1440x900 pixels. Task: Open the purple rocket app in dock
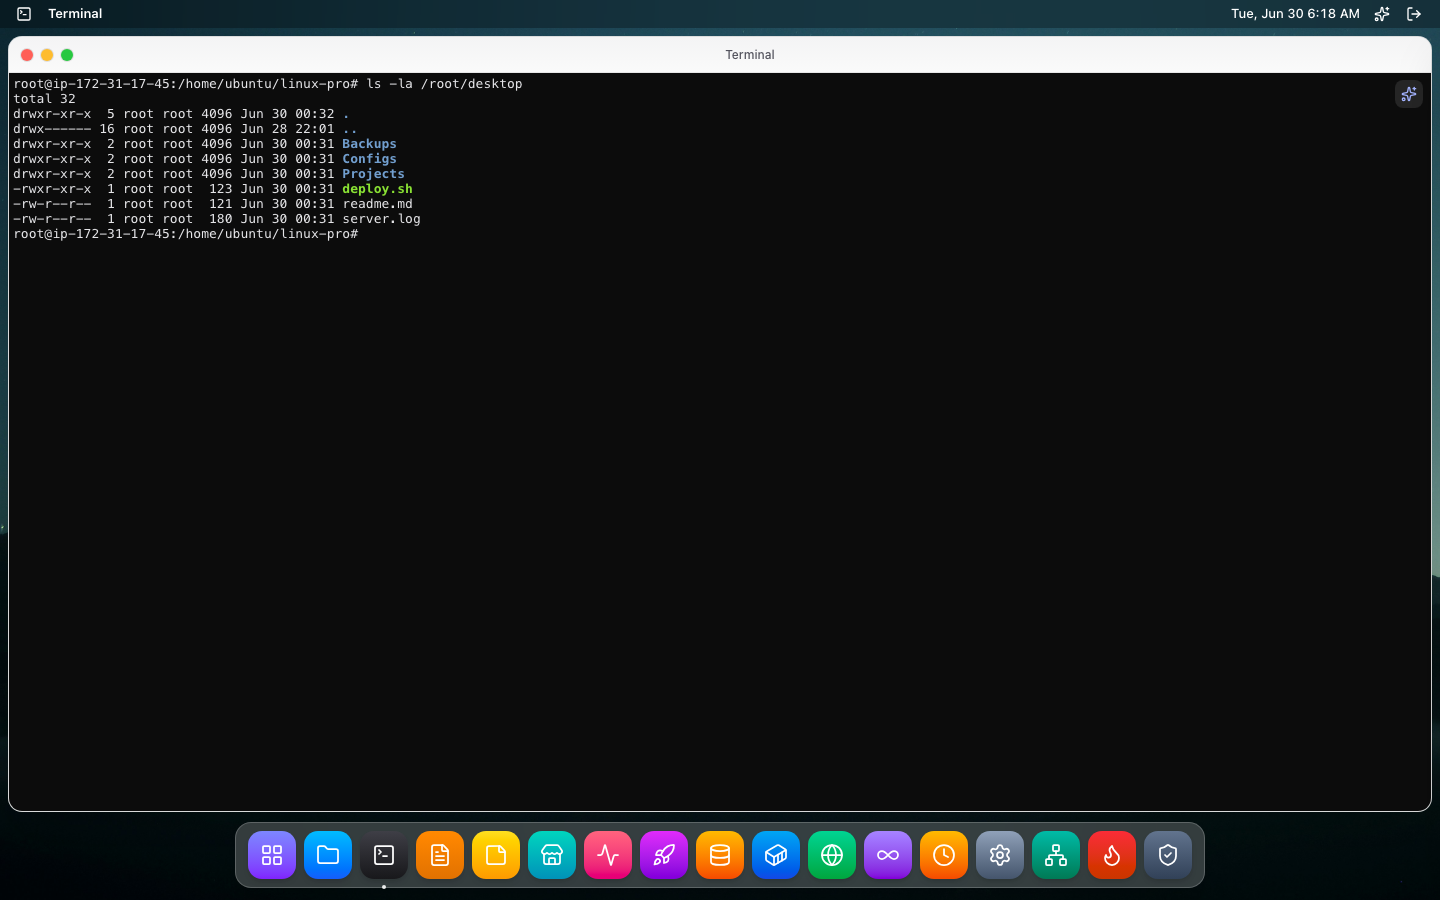coord(664,855)
